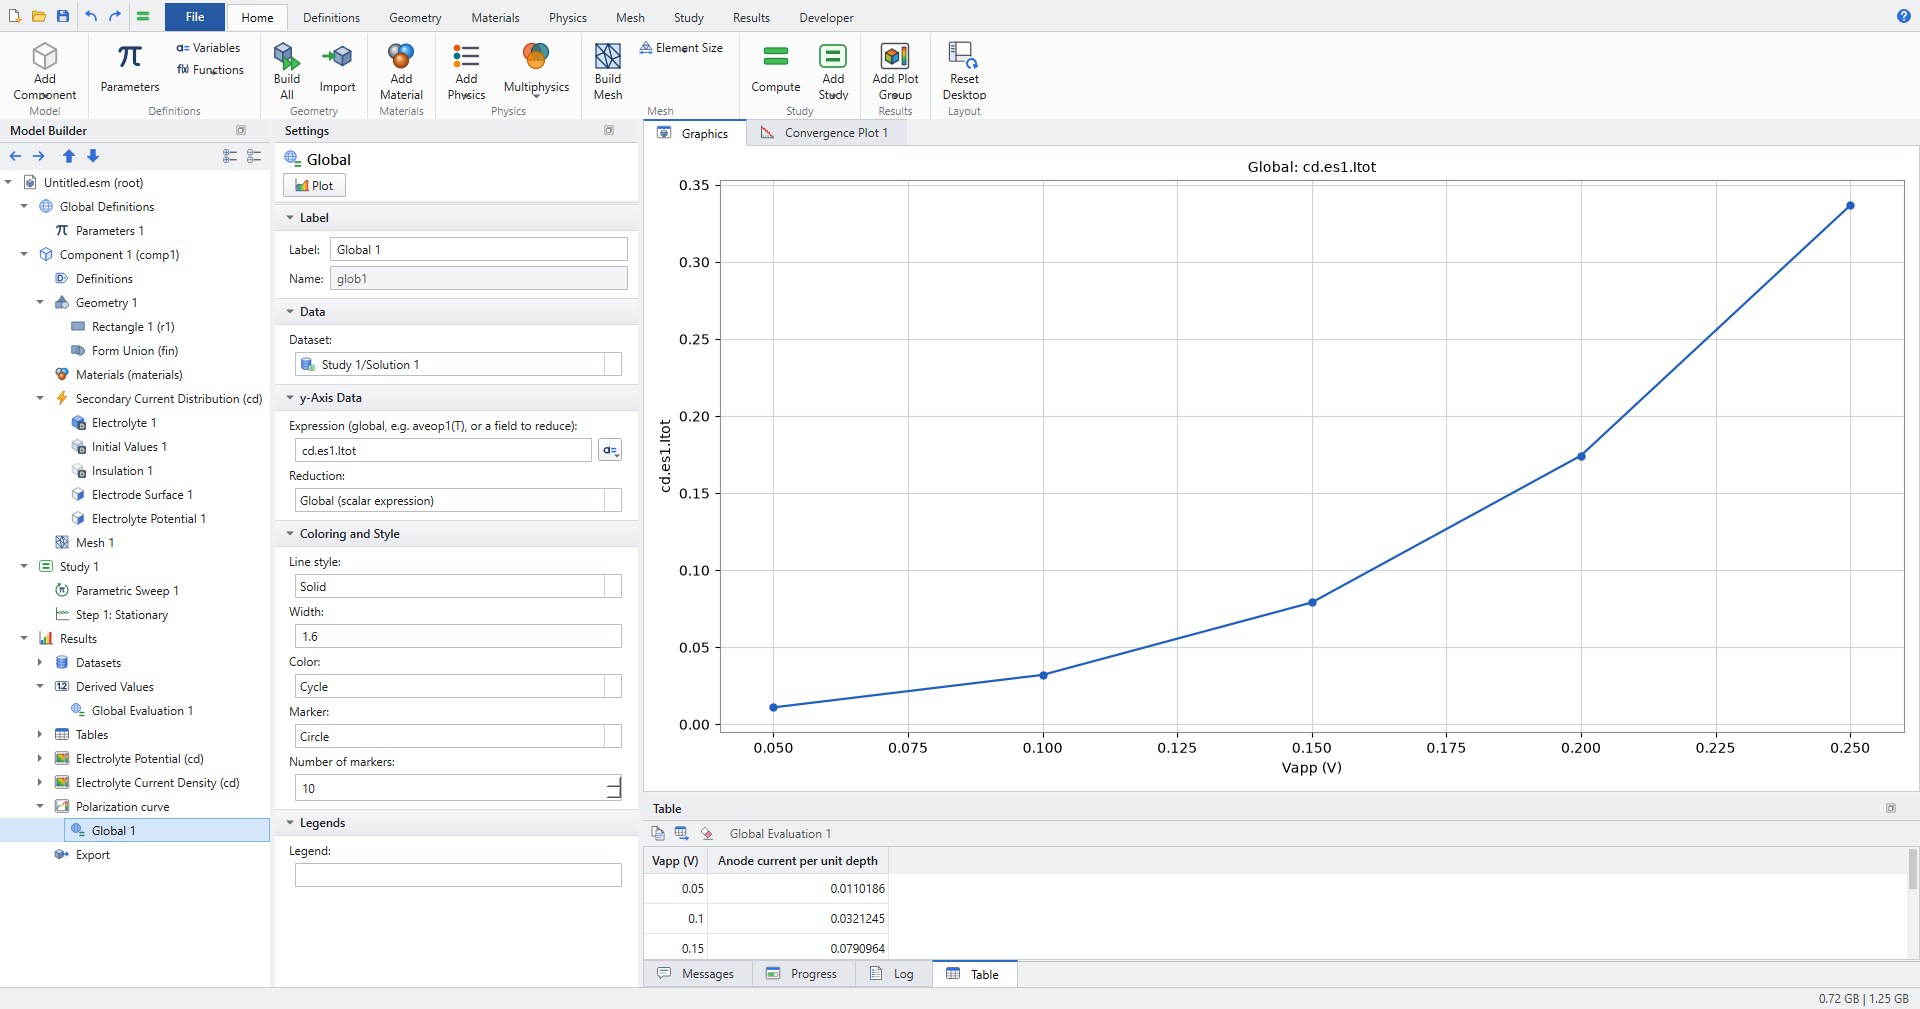Viewport: 1920px width, 1009px height.
Task: Switch to the Convergence Plot 1 tab
Action: pyautogui.click(x=825, y=133)
